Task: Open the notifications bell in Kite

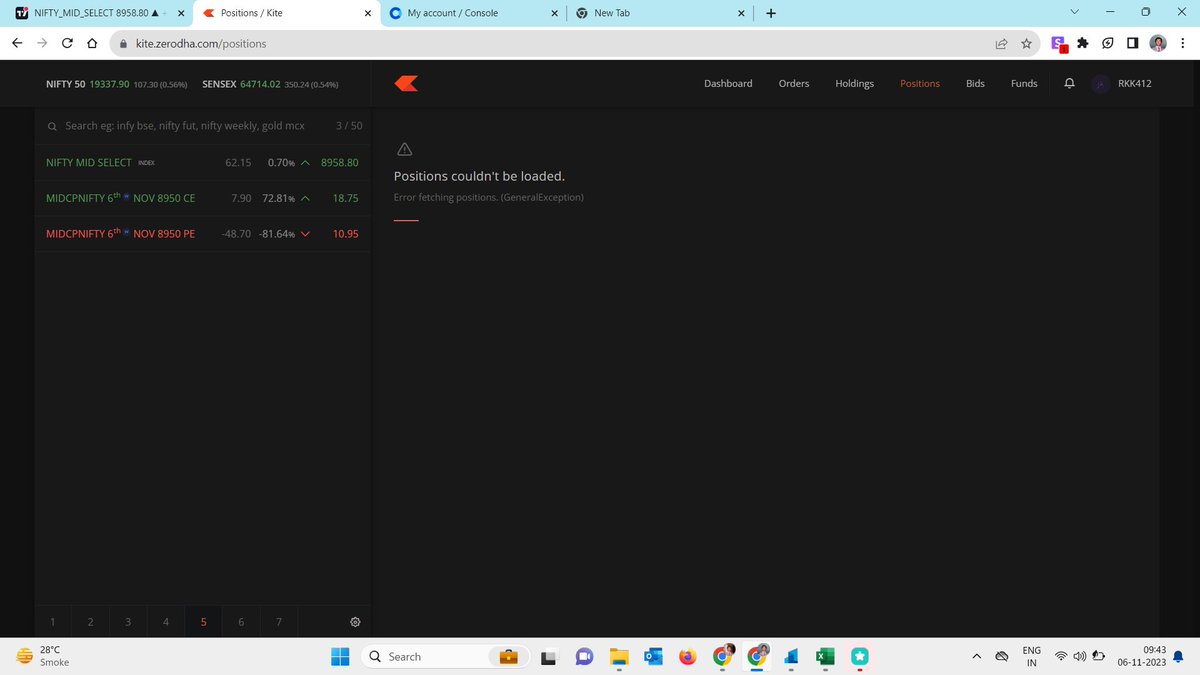Action: coord(1069,84)
